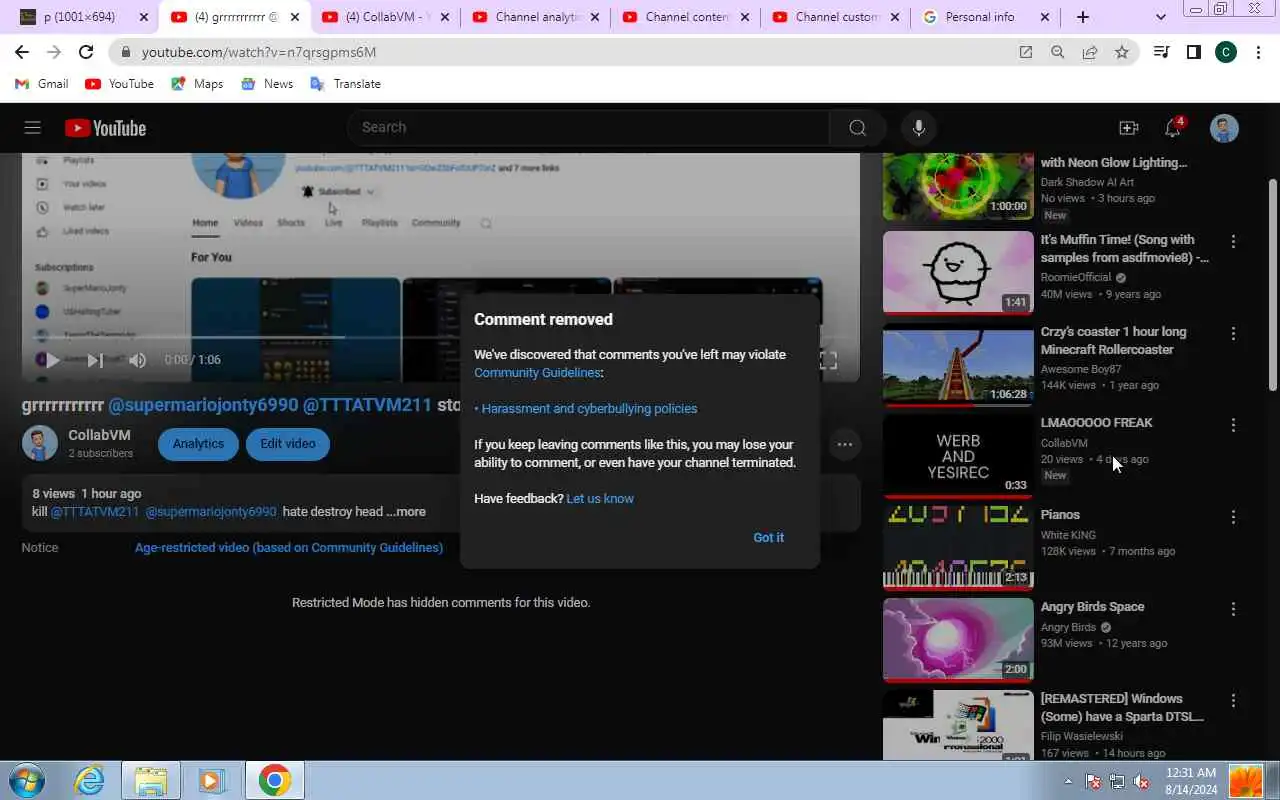This screenshot has height=800, width=1280.
Task: Open the Chrome three-dot menu
Action: [1258, 52]
